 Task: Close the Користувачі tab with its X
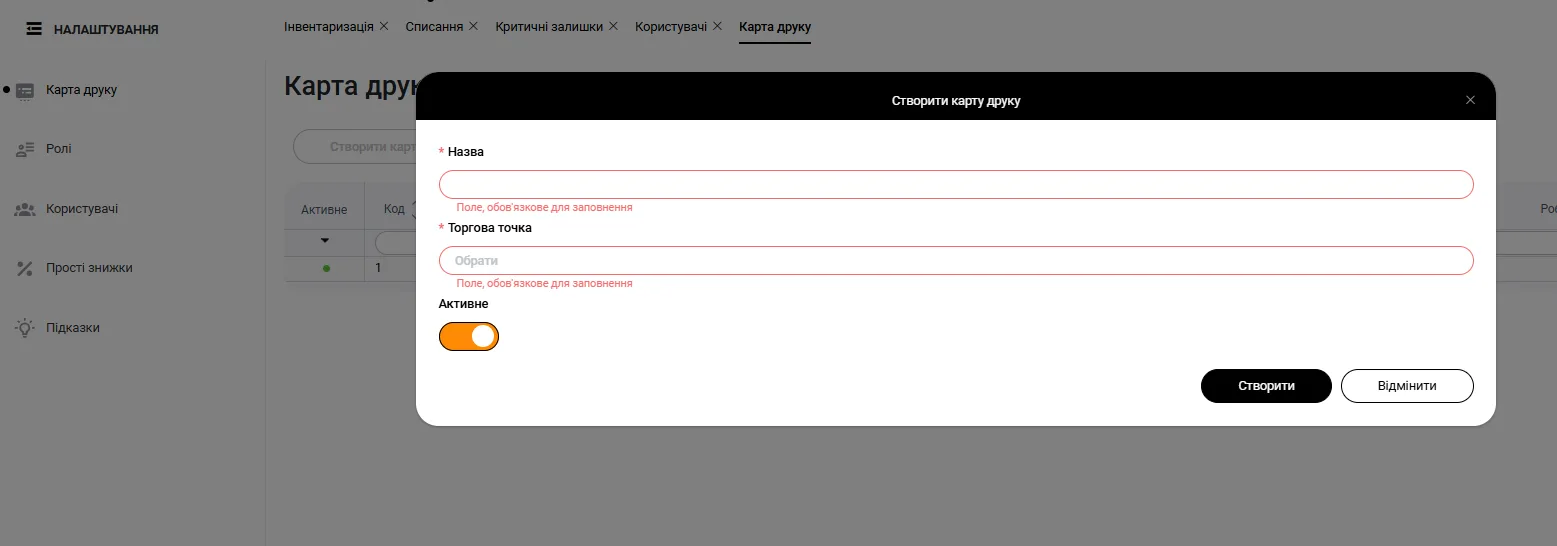pos(716,26)
